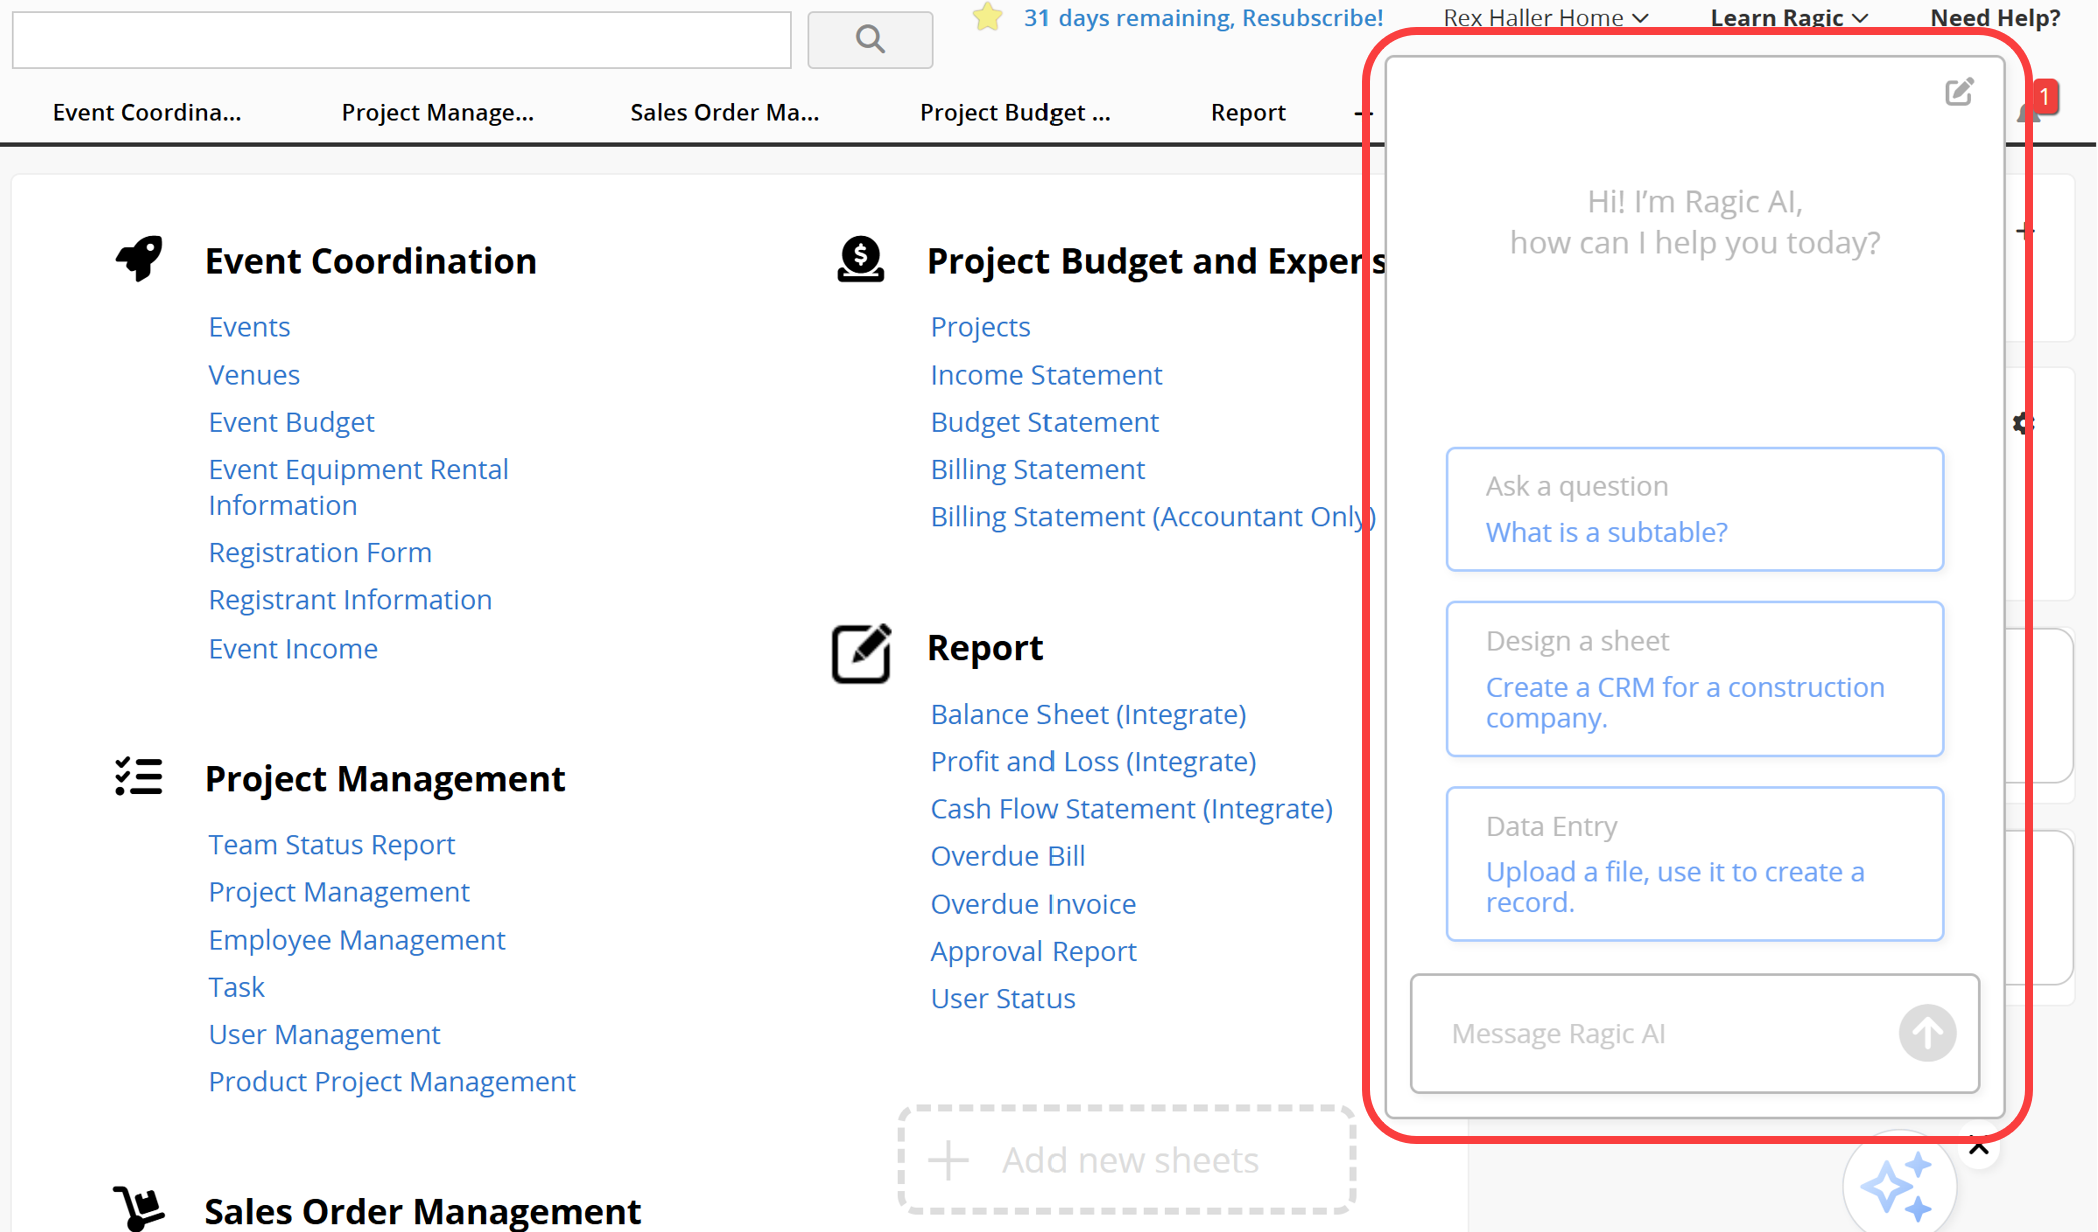
Task: Open the Events sheet
Action: pos(249,327)
